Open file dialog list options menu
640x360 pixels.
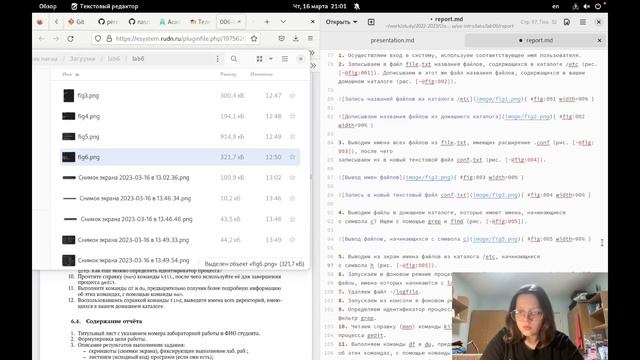click(285, 59)
